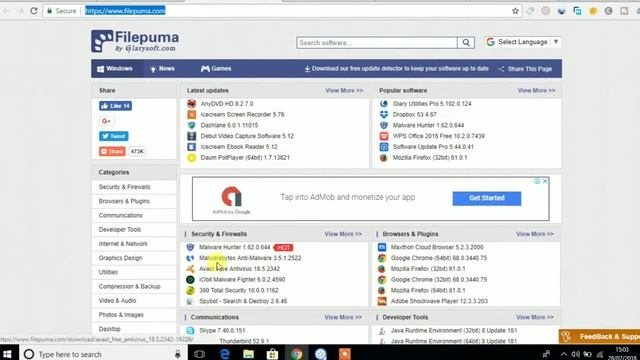This screenshot has width=640, height=360.
Task: Select Communications category in sidebar
Action: (120, 216)
